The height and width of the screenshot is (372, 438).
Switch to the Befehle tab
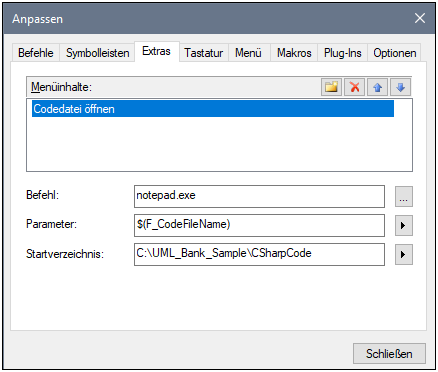[36, 53]
